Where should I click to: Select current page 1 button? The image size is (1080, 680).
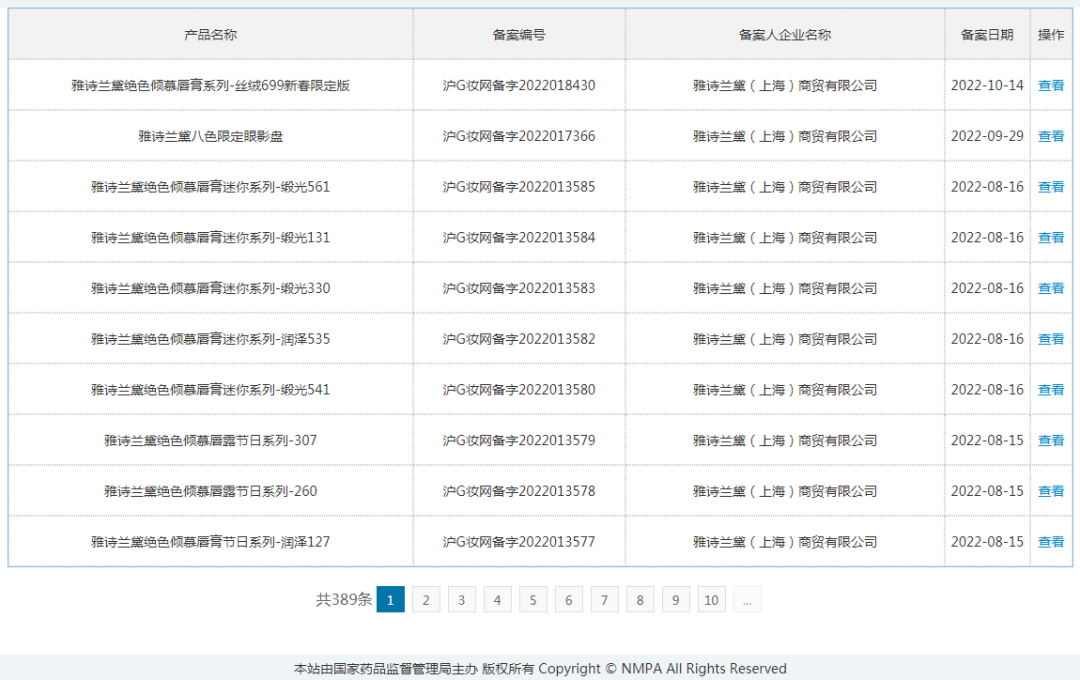(391, 599)
